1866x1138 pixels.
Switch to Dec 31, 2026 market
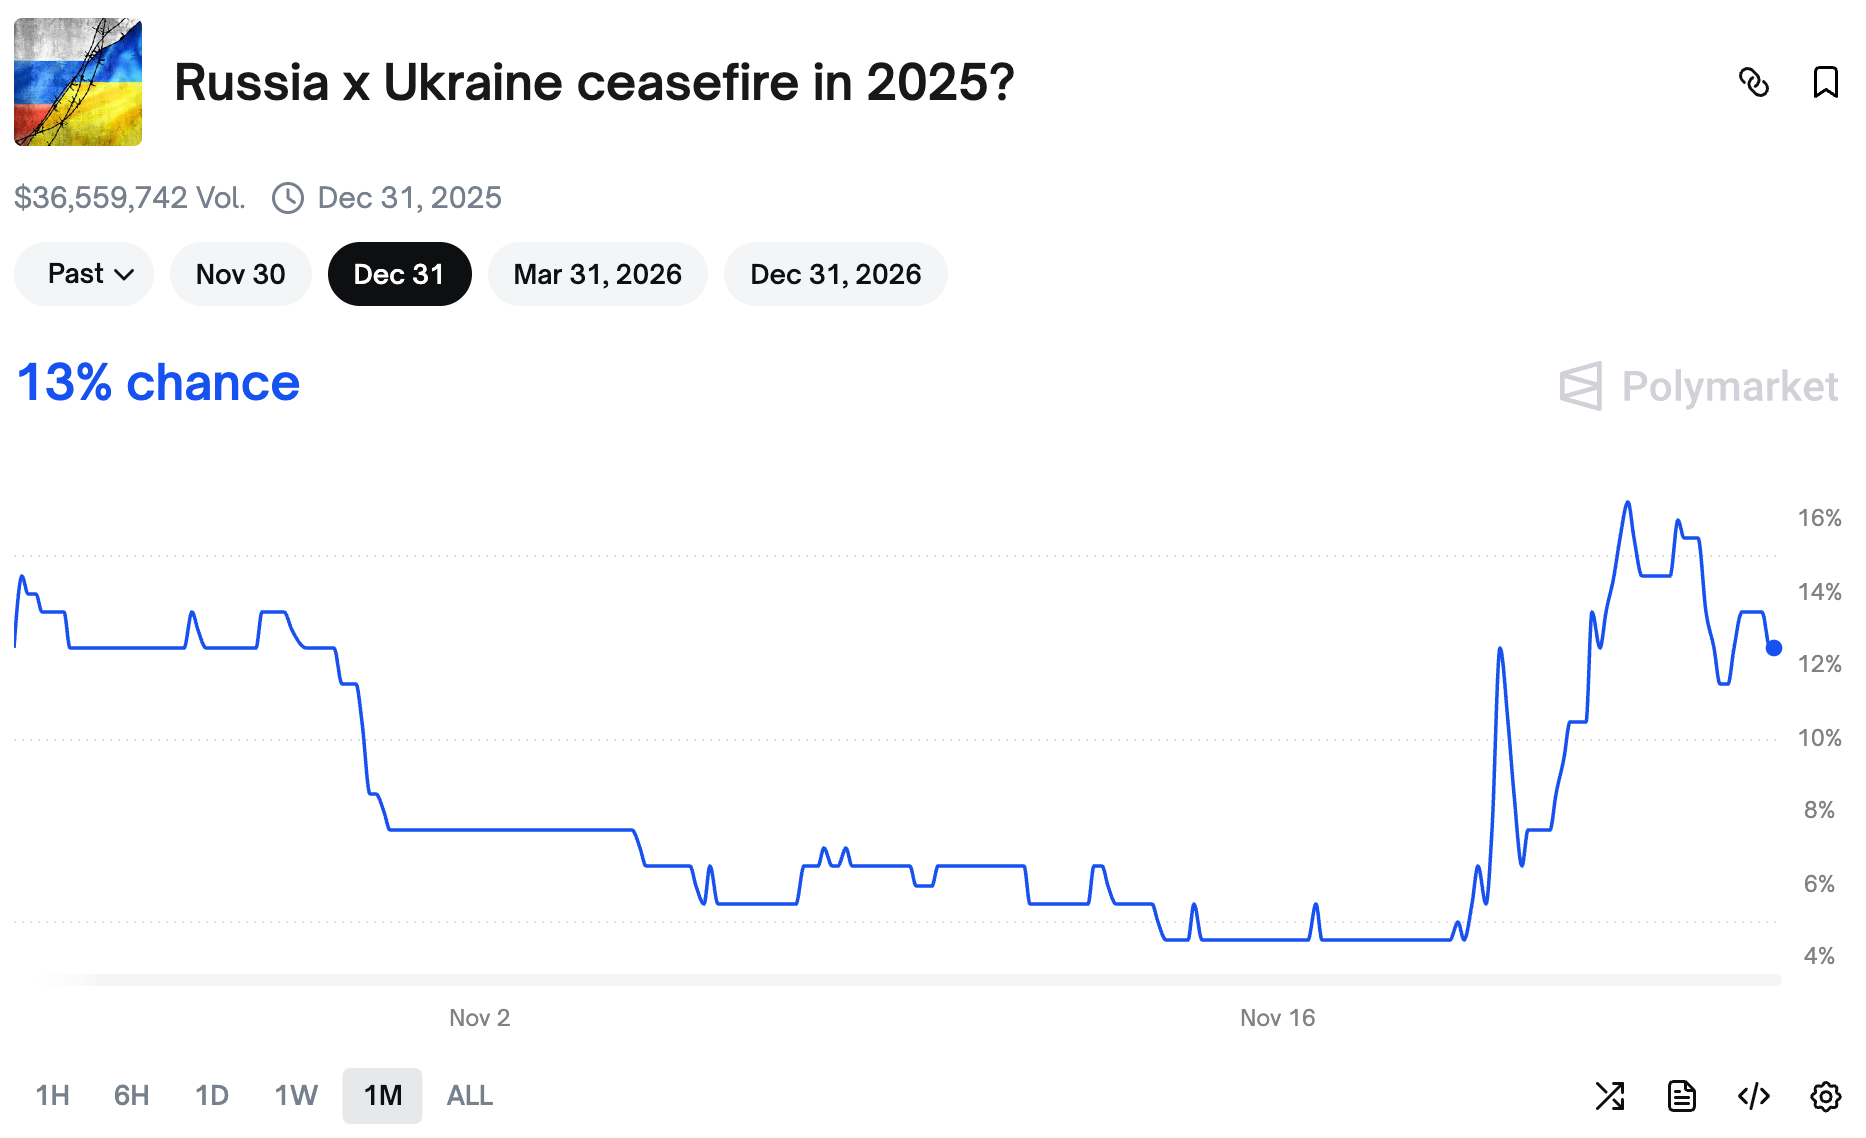click(x=835, y=274)
